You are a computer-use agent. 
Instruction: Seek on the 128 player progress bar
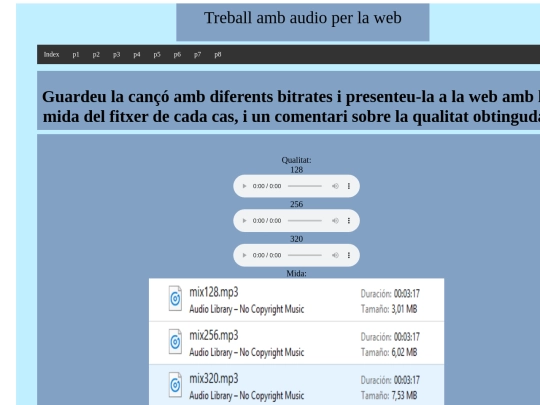click(305, 186)
